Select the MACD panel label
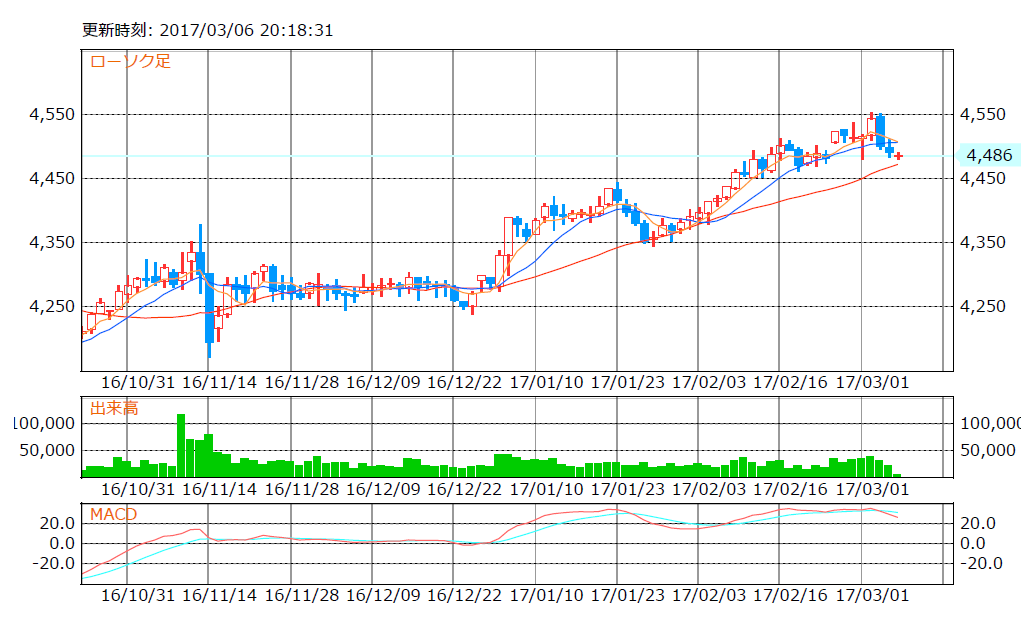The height and width of the screenshot is (624, 1023). click(x=114, y=514)
